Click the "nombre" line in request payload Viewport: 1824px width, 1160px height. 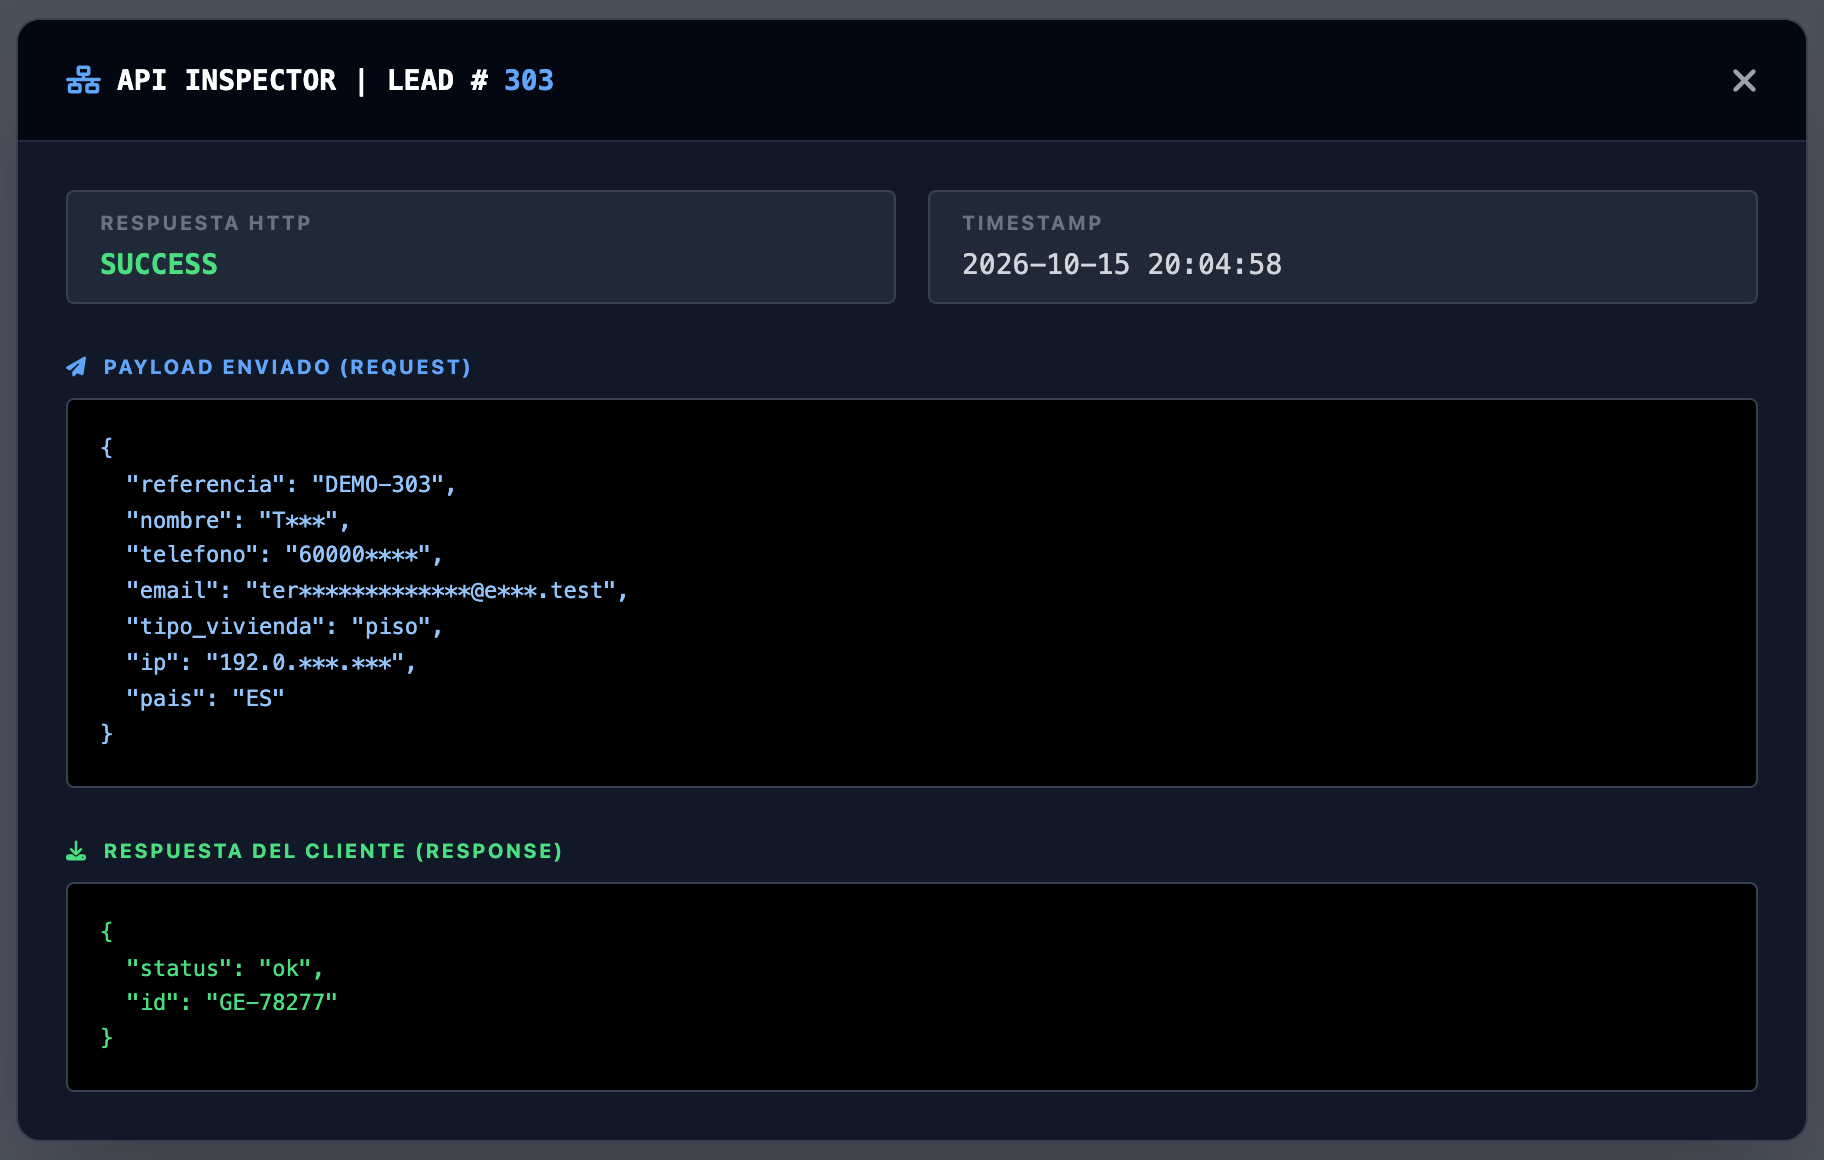coord(238,520)
